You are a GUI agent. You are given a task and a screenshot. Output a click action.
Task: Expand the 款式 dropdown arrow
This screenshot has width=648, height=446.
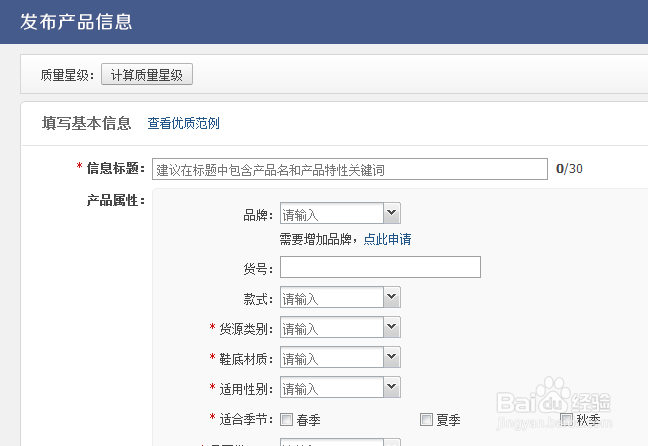pyautogui.click(x=392, y=297)
